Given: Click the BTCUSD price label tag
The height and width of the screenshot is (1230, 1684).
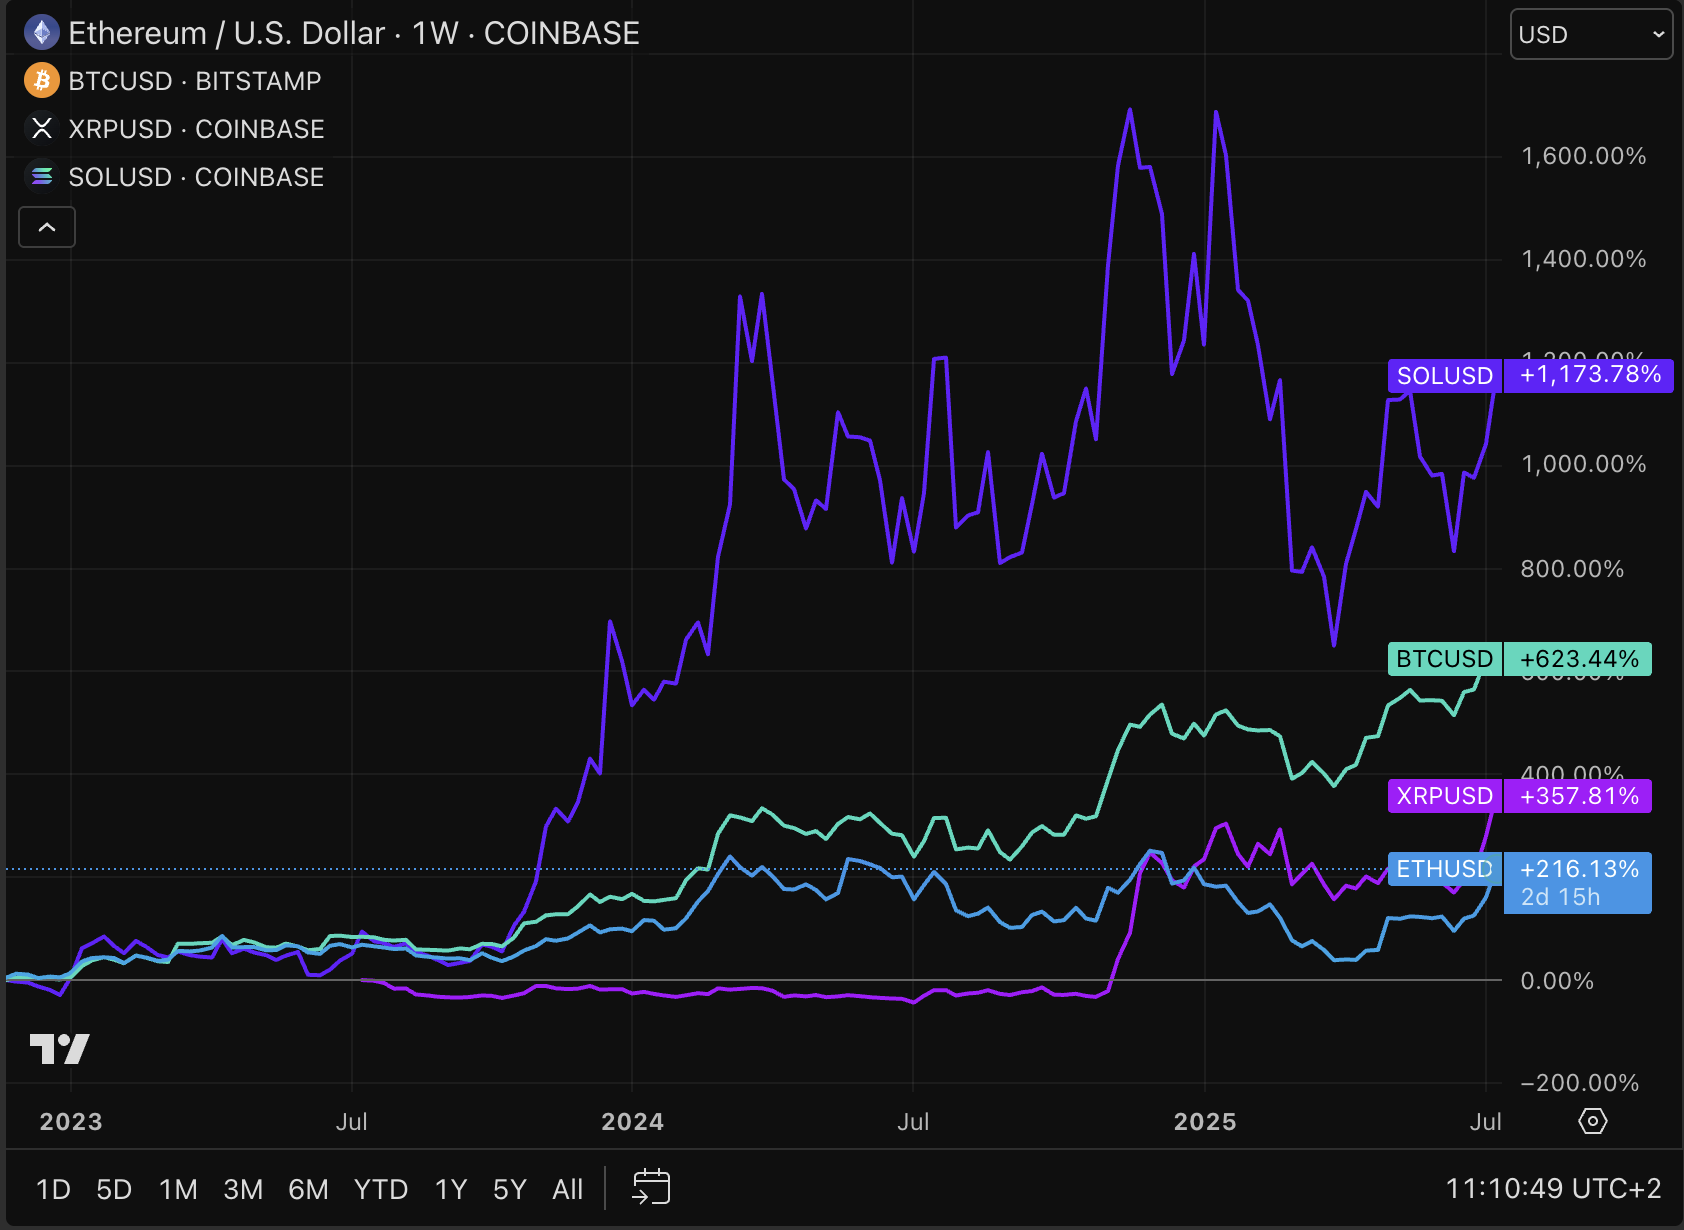Looking at the screenshot, I should [1444, 659].
